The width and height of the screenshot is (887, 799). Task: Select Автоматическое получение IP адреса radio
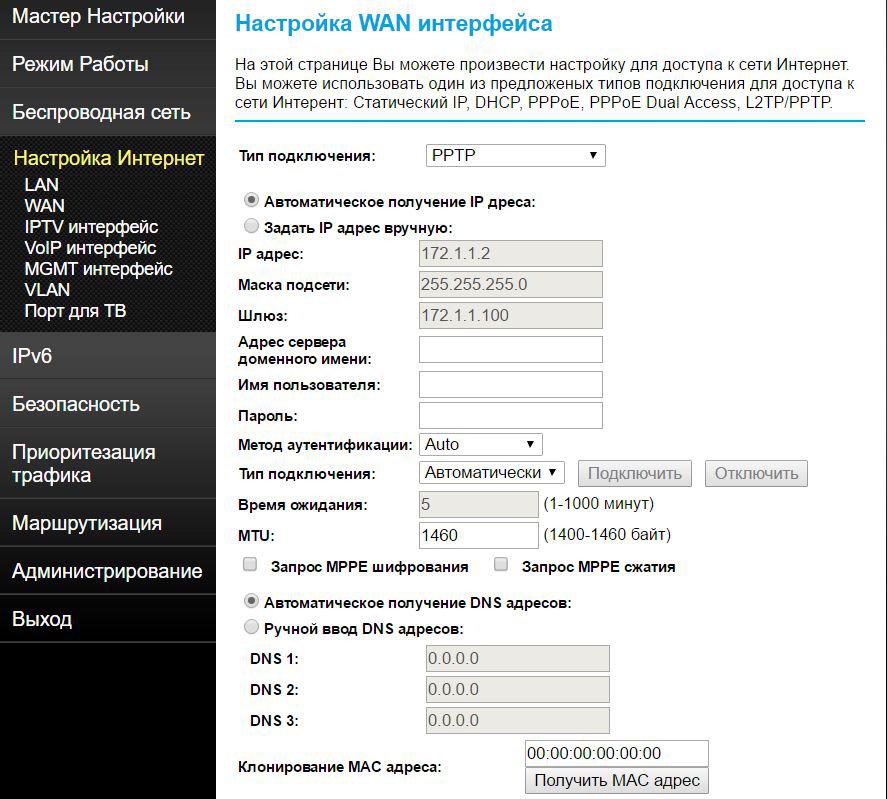click(x=251, y=200)
